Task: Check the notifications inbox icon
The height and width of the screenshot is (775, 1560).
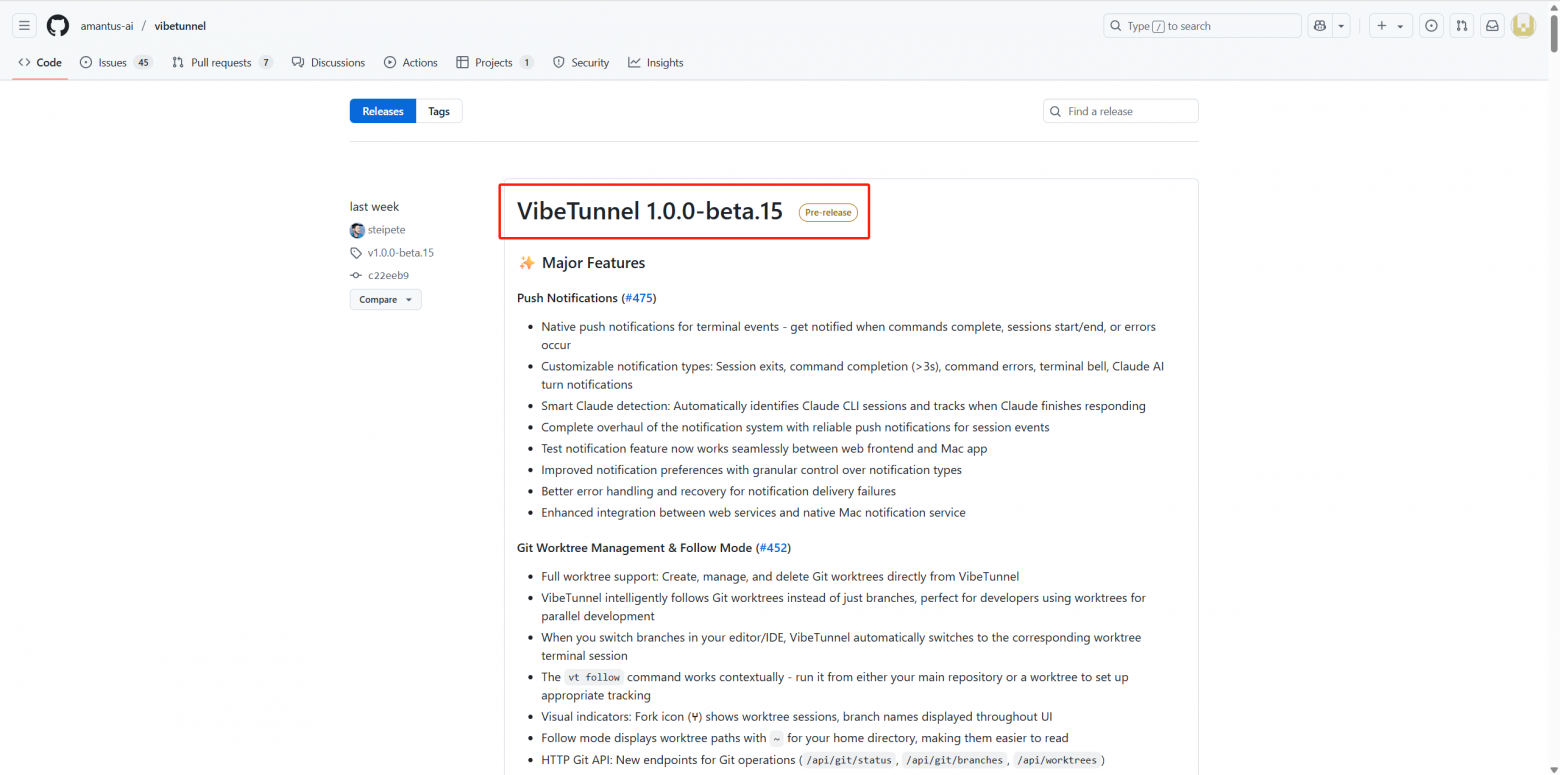Action: [x=1492, y=25]
